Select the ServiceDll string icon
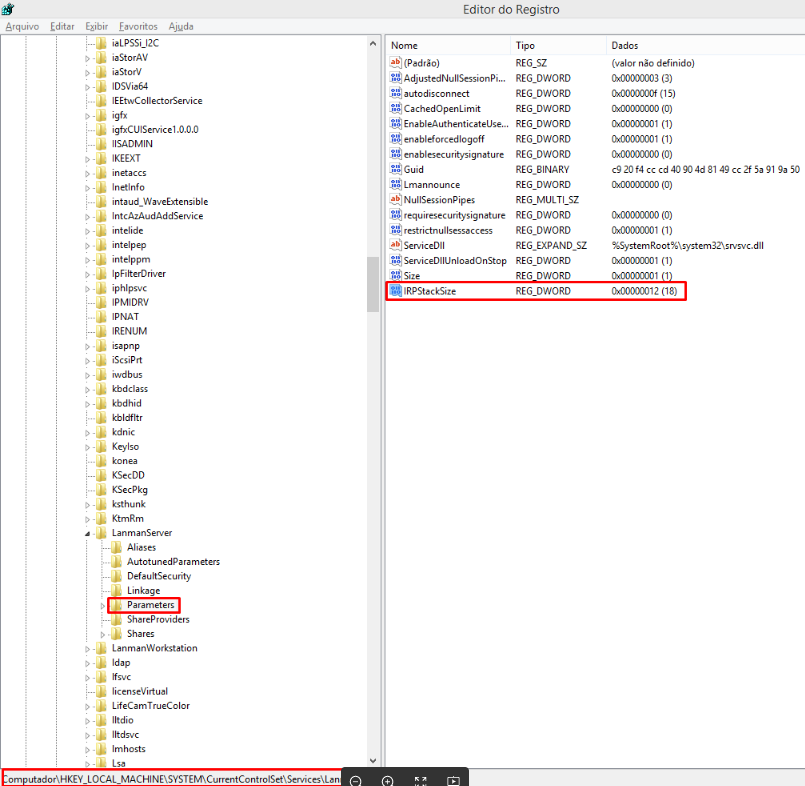 395,245
